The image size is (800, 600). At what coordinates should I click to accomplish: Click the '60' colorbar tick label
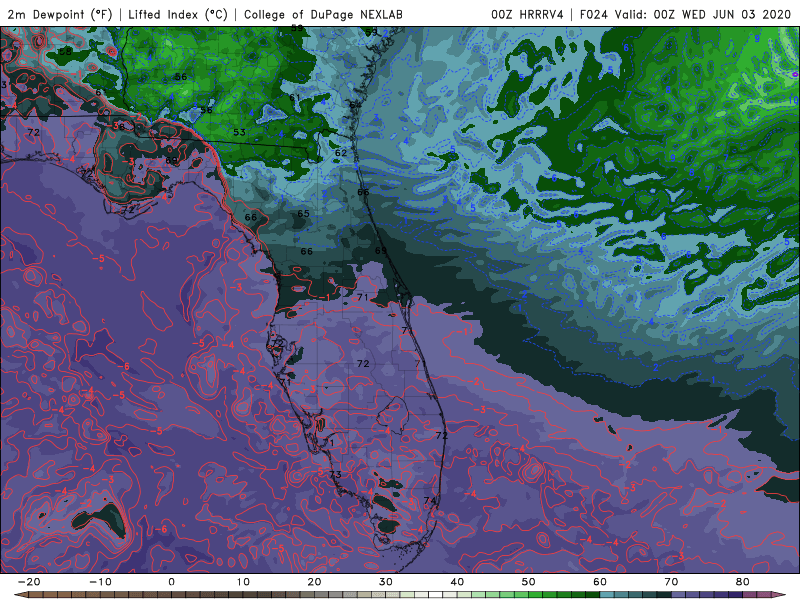pos(600,582)
